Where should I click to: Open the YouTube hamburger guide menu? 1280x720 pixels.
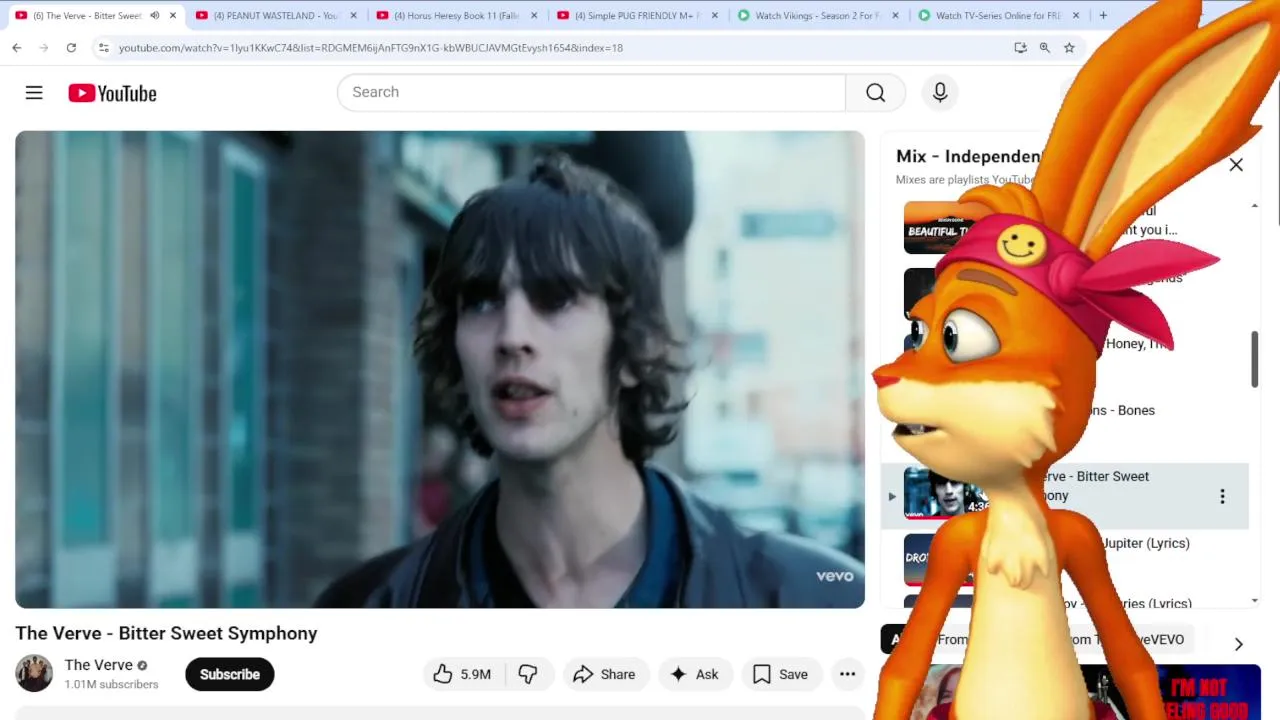coord(34,93)
